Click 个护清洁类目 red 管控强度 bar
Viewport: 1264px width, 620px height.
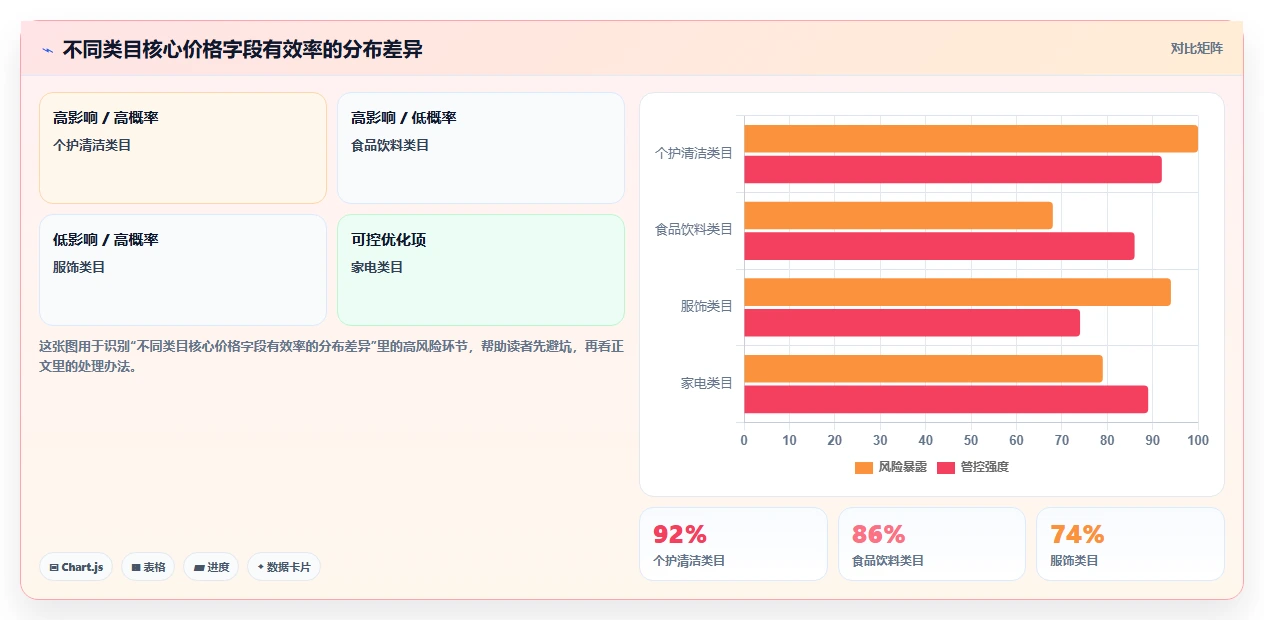coord(953,169)
